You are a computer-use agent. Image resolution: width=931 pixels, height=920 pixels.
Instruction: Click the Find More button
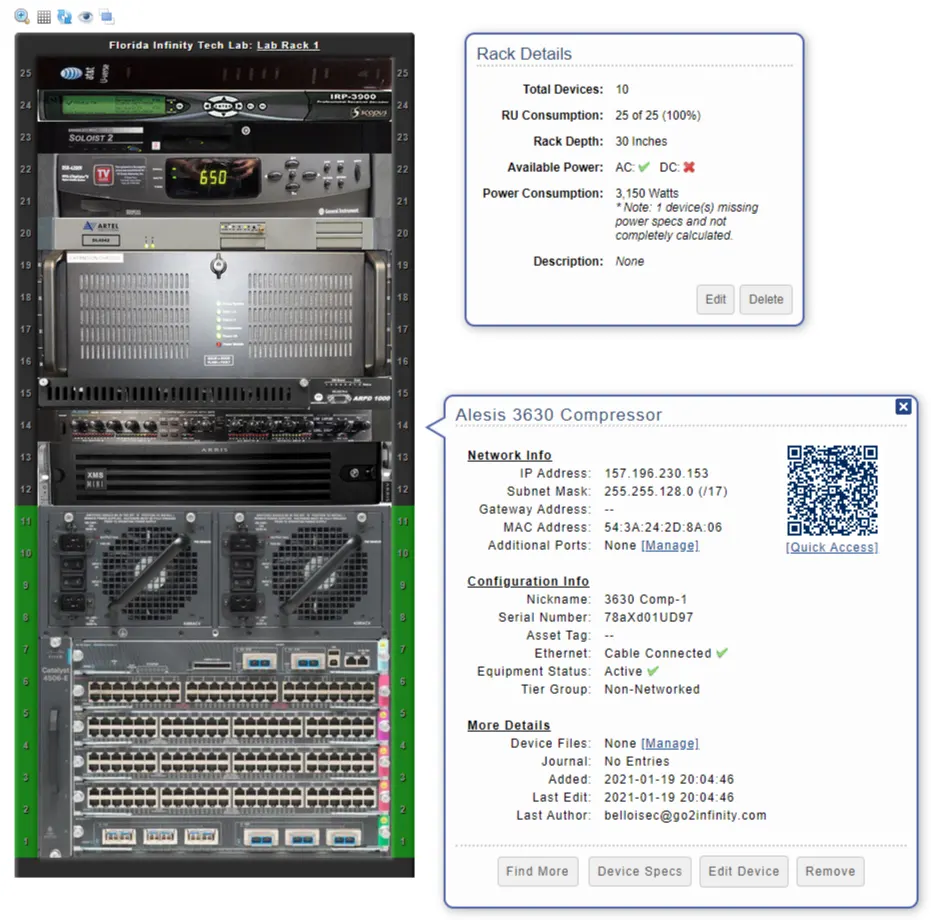click(x=537, y=871)
